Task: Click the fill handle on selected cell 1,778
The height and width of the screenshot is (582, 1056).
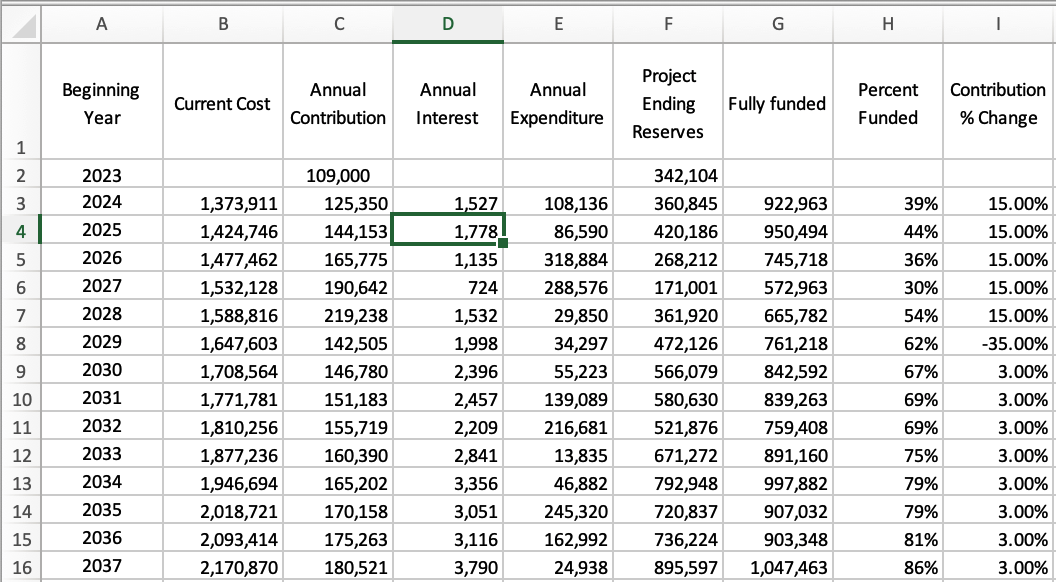Action: click(503, 243)
